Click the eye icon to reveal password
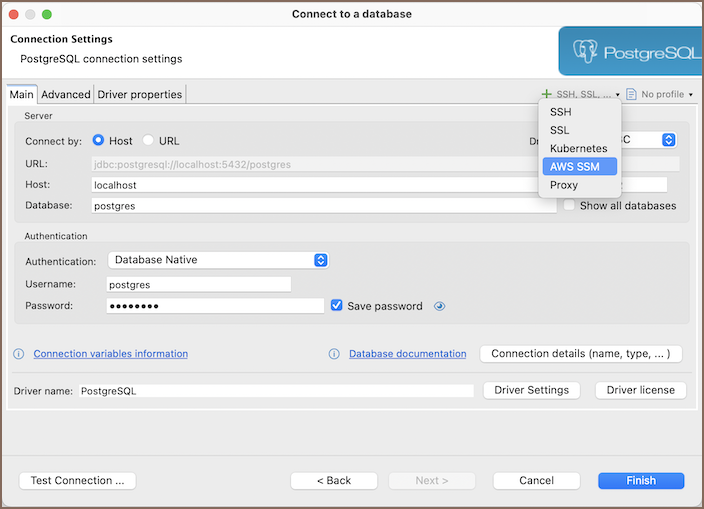This screenshot has width=704, height=509. pyautogui.click(x=439, y=306)
